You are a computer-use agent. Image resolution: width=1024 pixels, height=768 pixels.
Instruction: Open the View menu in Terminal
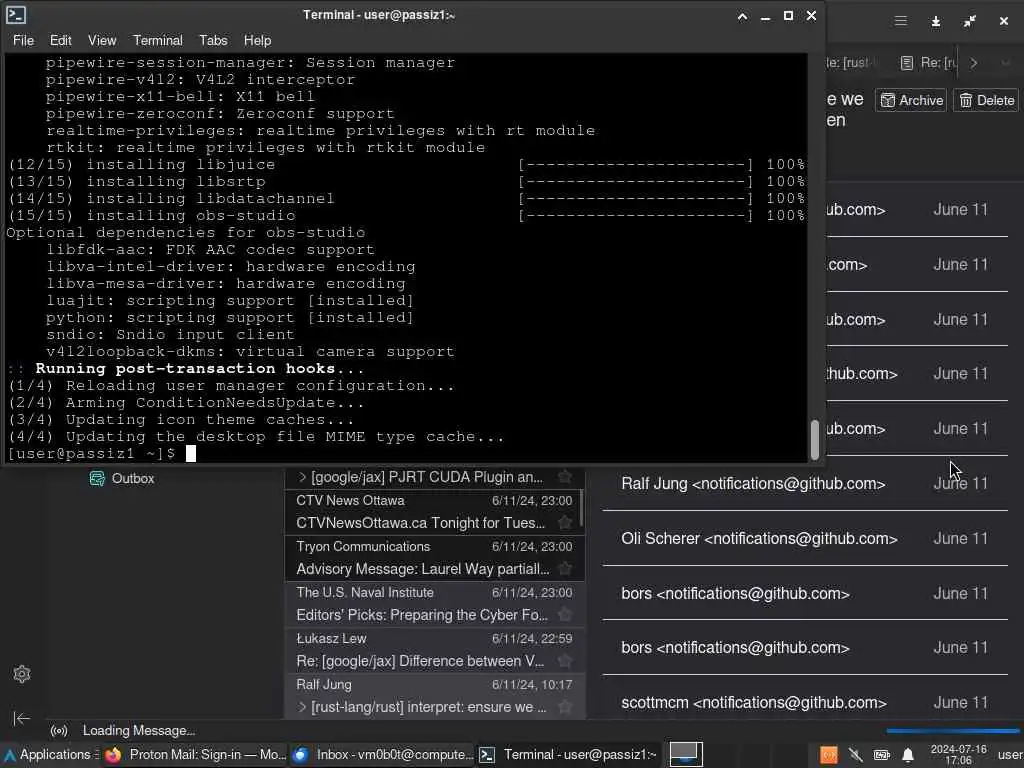pyautogui.click(x=102, y=40)
